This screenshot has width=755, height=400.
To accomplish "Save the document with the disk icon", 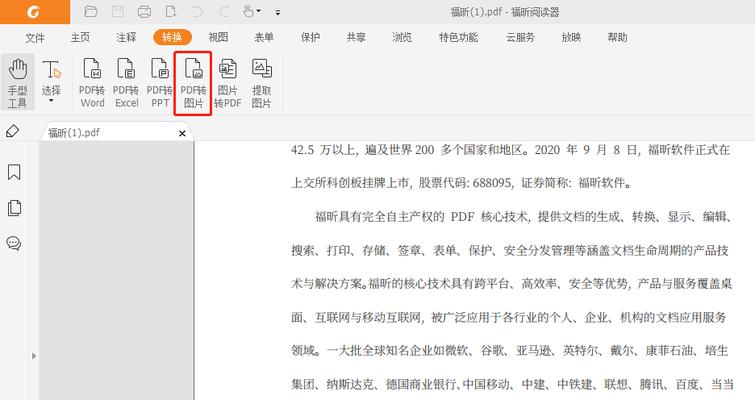I will click(x=117, y=12).
